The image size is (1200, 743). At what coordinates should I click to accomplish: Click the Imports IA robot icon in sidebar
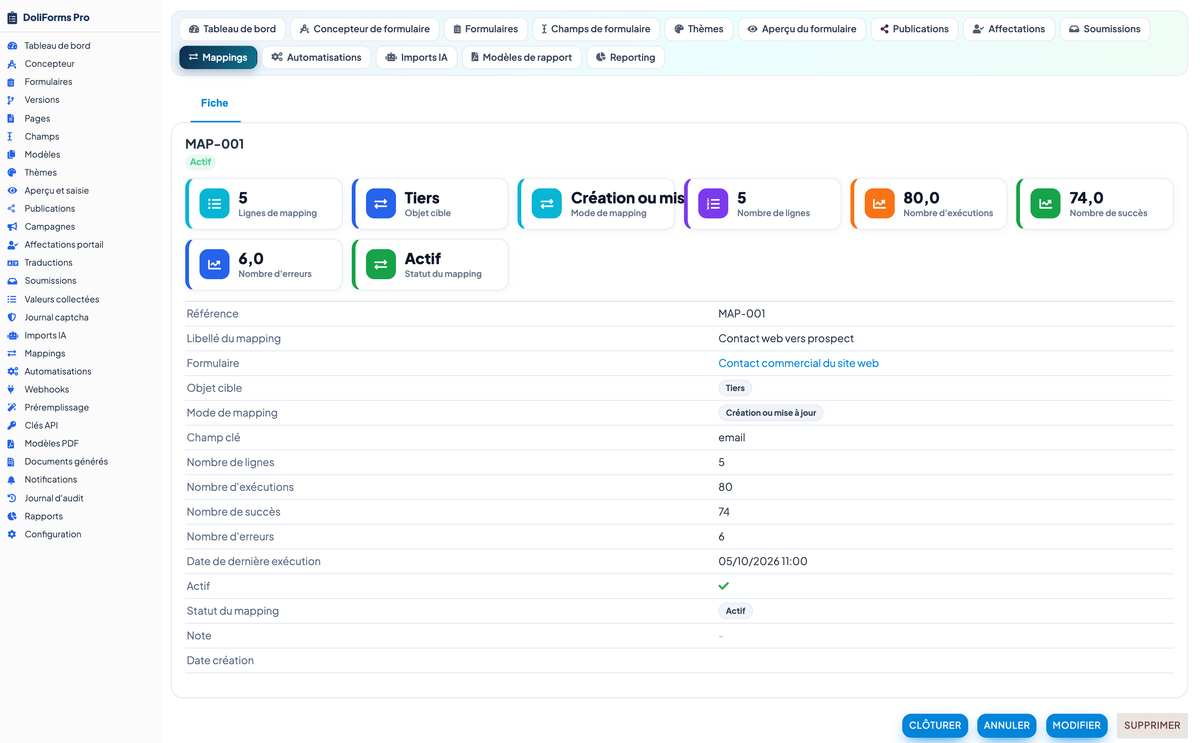point(12,335)
